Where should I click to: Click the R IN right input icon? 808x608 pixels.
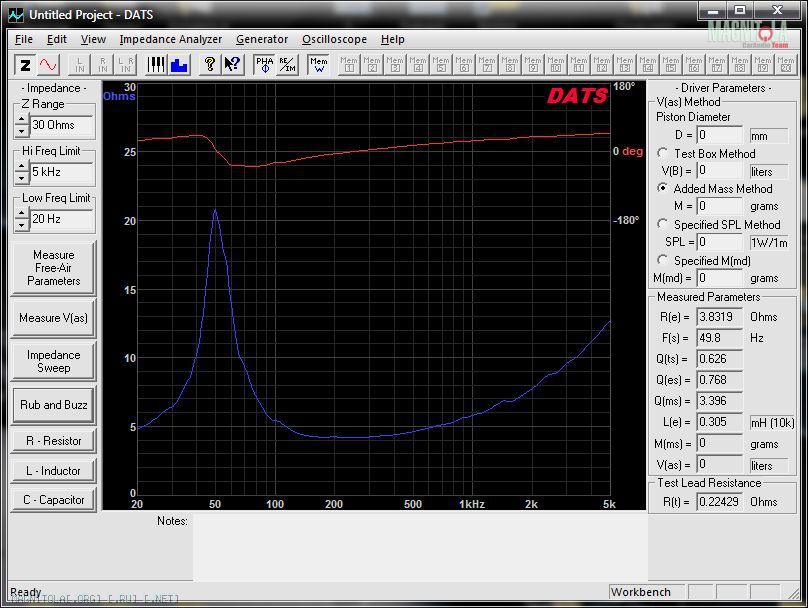click(x=103, y=65)
